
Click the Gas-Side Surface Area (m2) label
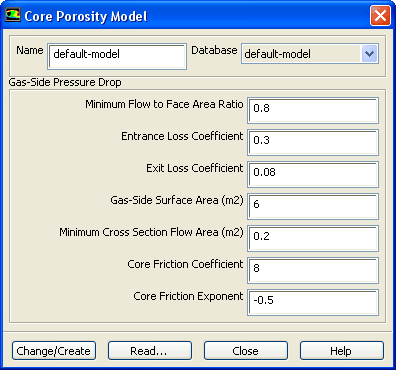click(x=177, y=200)
